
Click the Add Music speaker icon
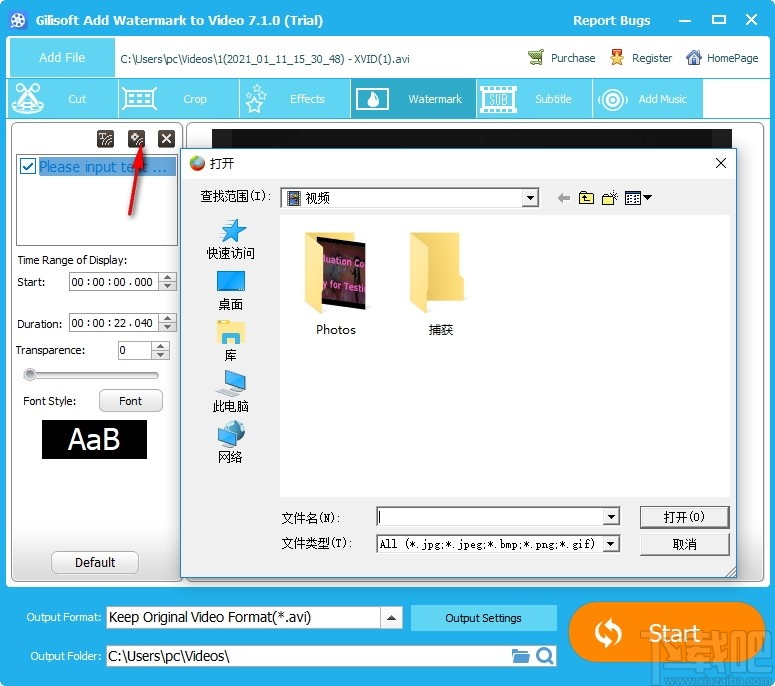(612, 99)
